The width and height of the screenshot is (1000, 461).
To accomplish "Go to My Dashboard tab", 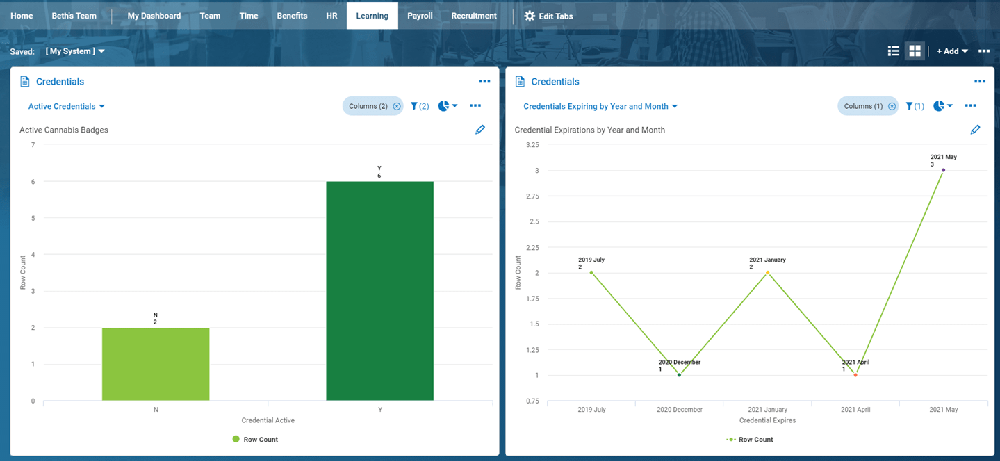I will (154, 16).
